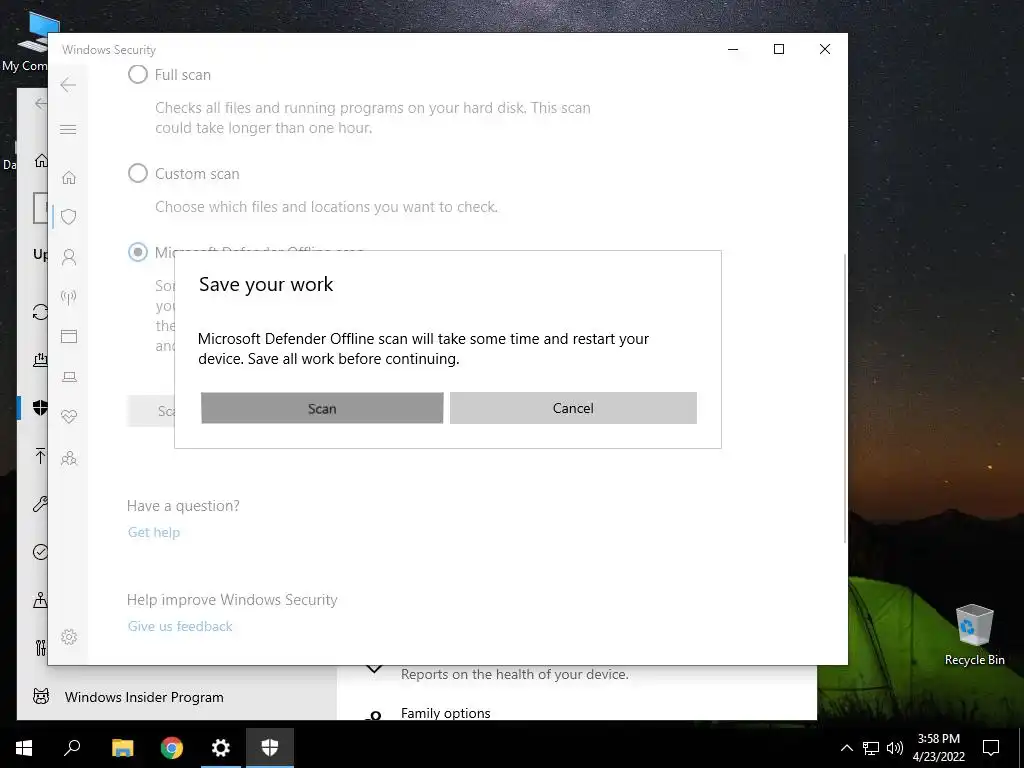Open For developers icon in Settings sidebar

coord(40,647)
